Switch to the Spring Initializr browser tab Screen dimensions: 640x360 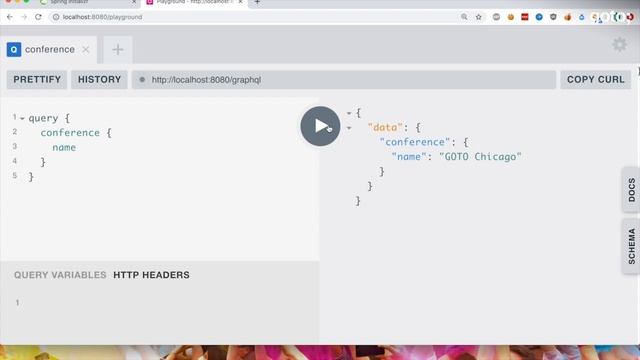click(x=88, y=2)
